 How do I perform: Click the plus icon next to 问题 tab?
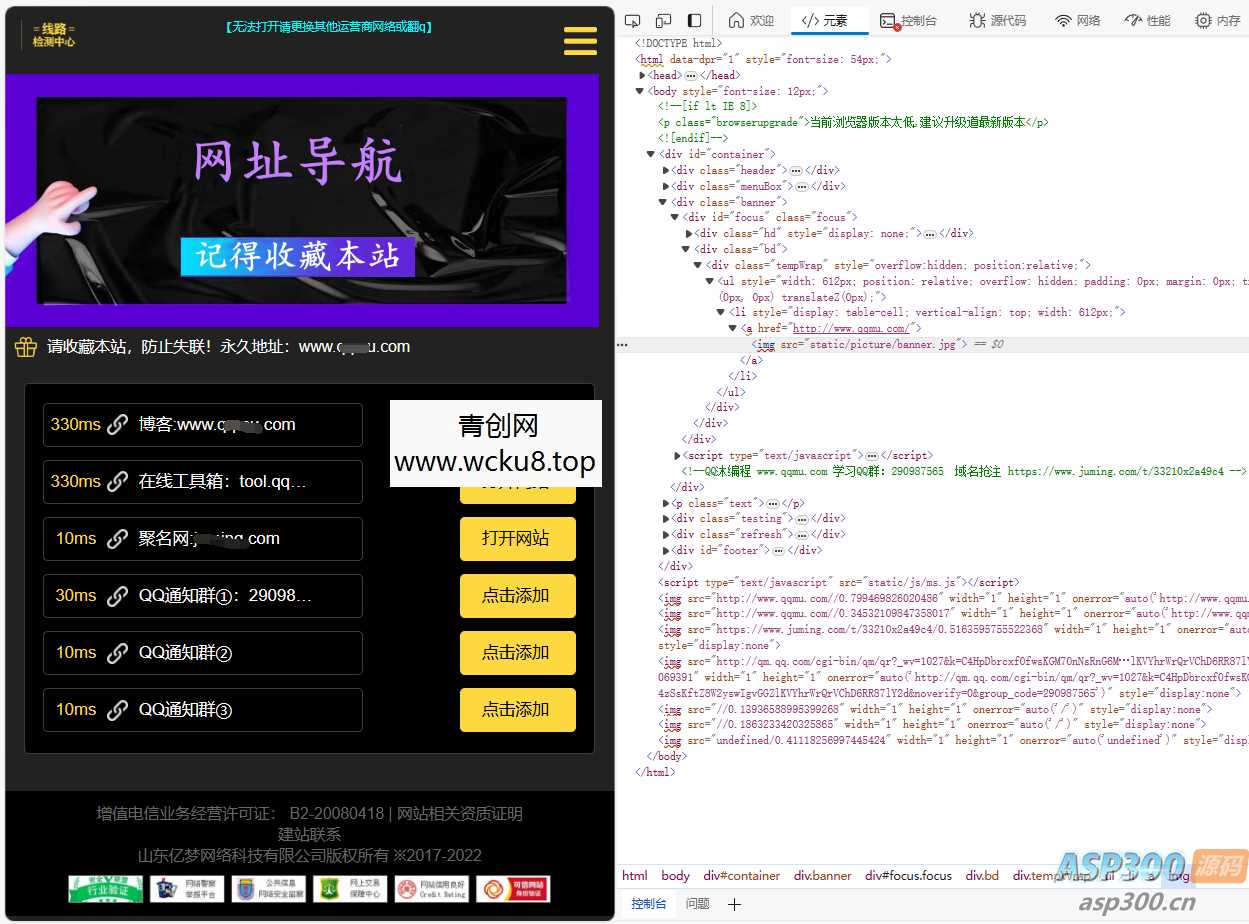pyautogui.click(x=734, y=903)
